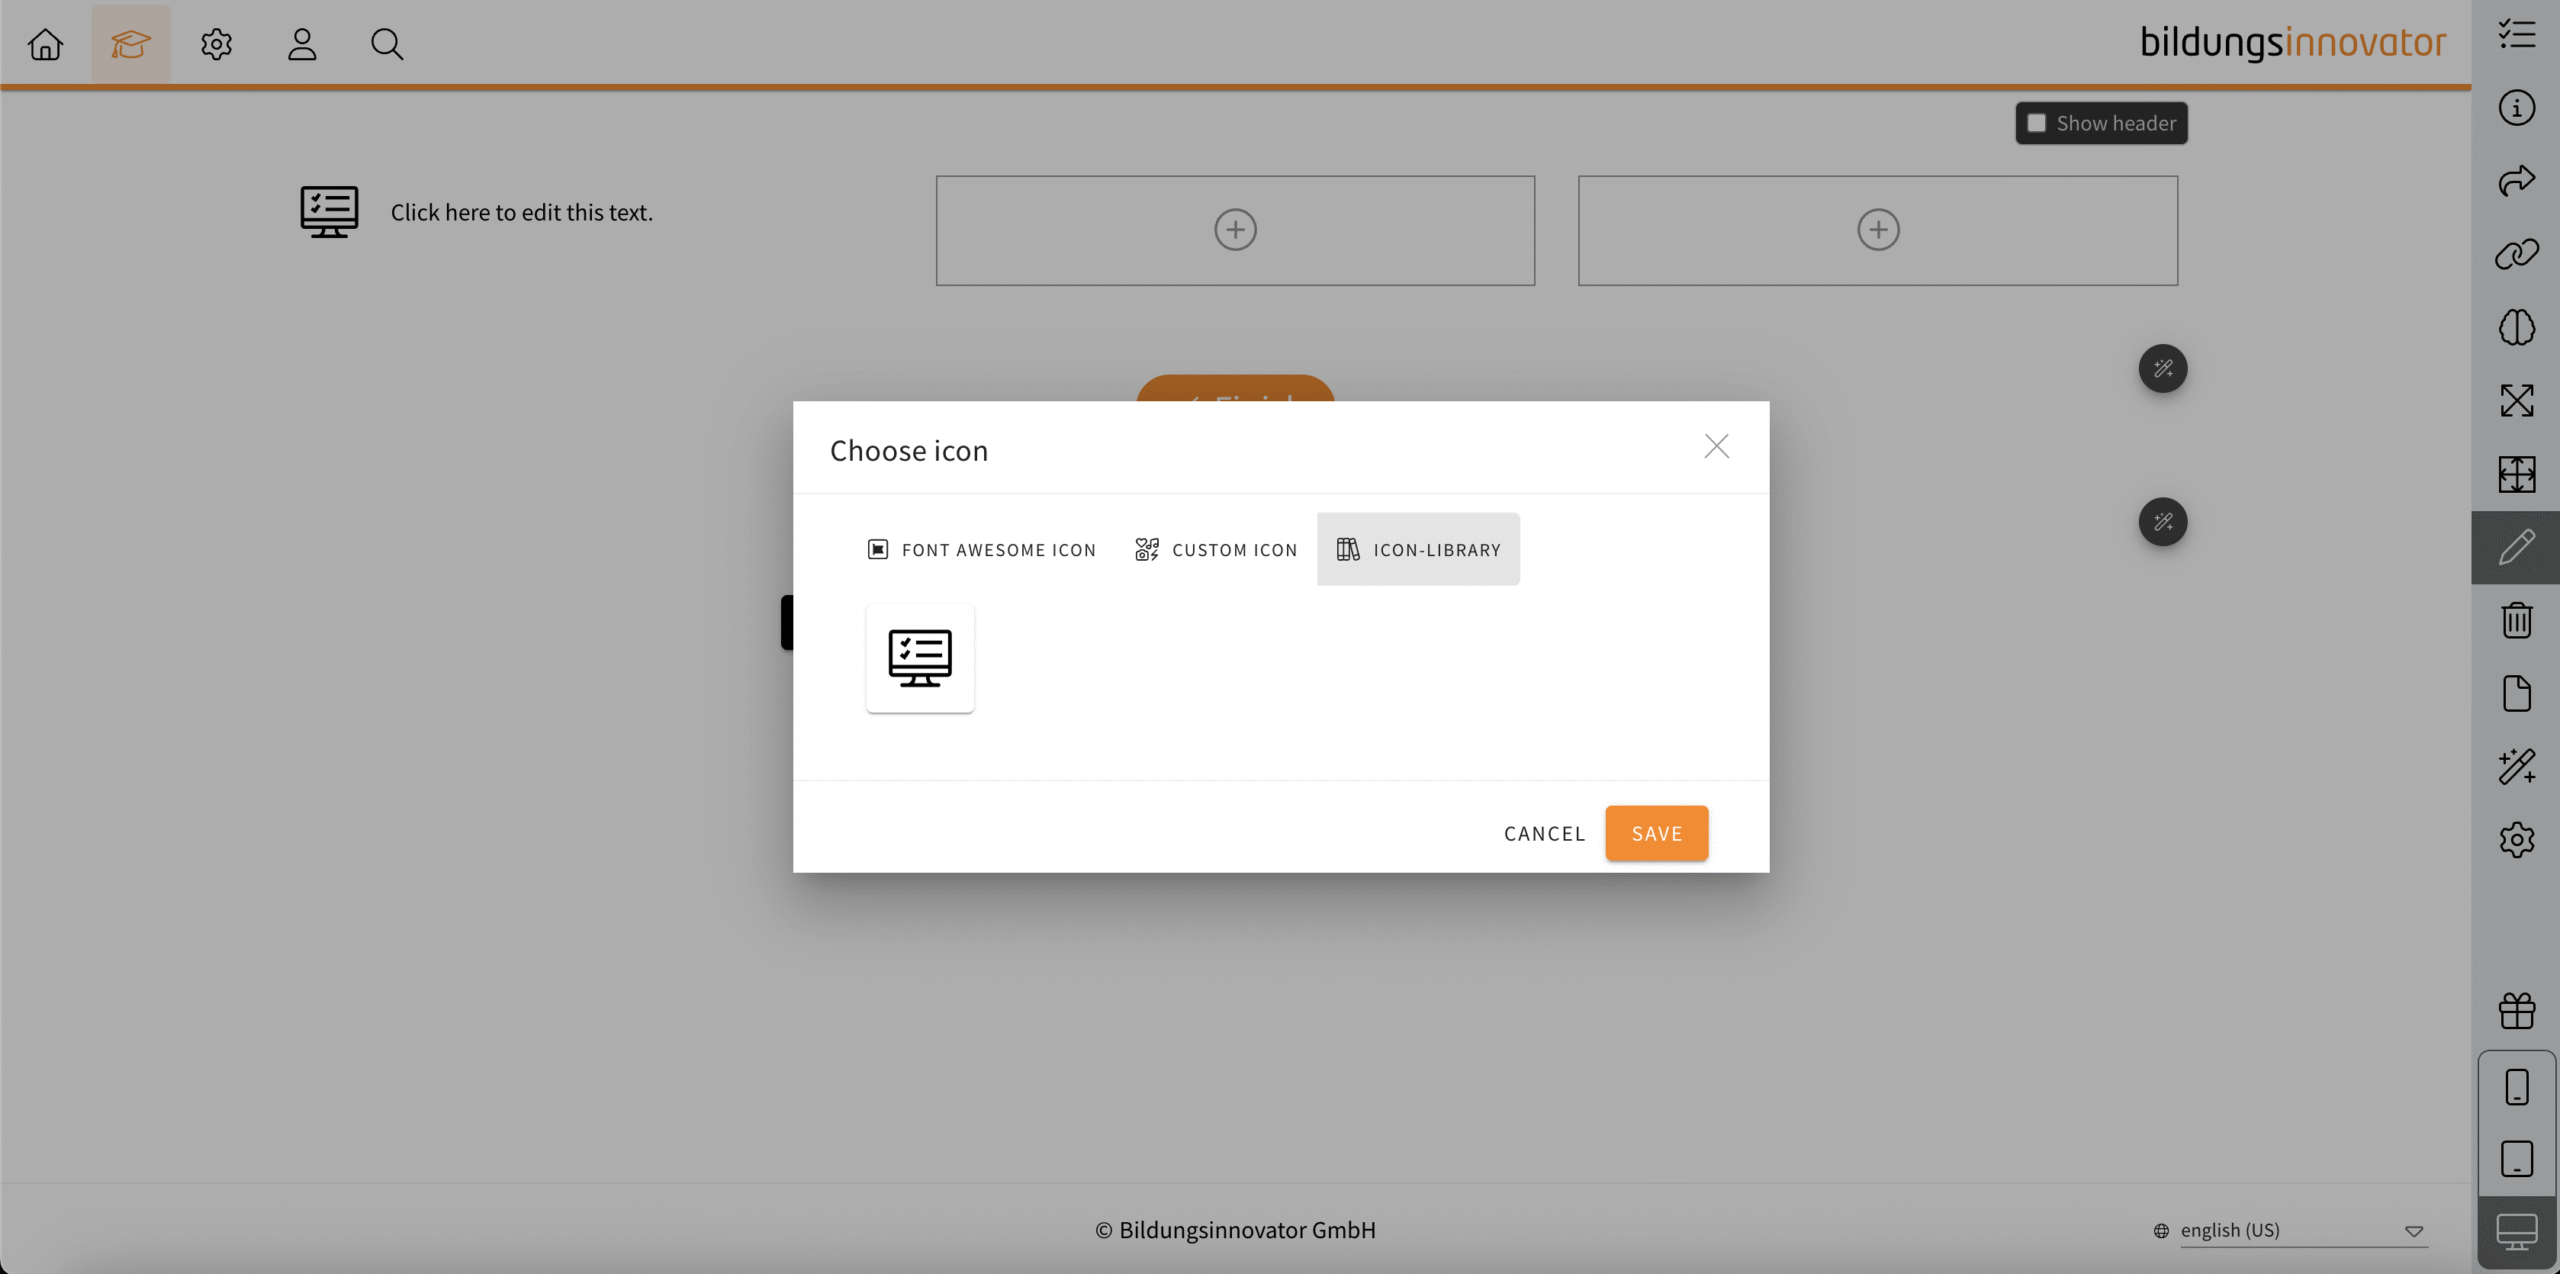Switch to desktop preview mode

[x=2516, y=1231]
